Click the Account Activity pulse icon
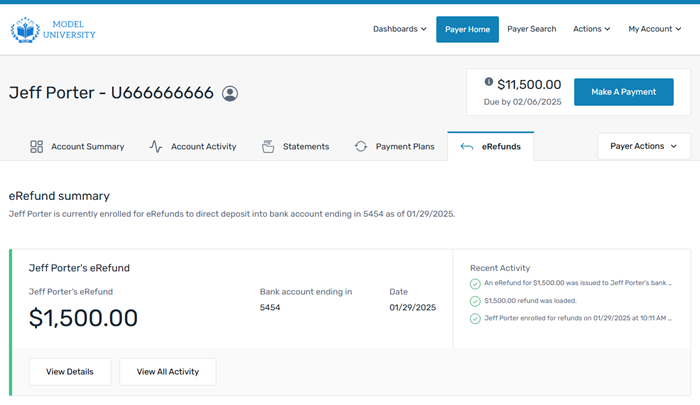This screenshot has height=405, width=700. 156,146
